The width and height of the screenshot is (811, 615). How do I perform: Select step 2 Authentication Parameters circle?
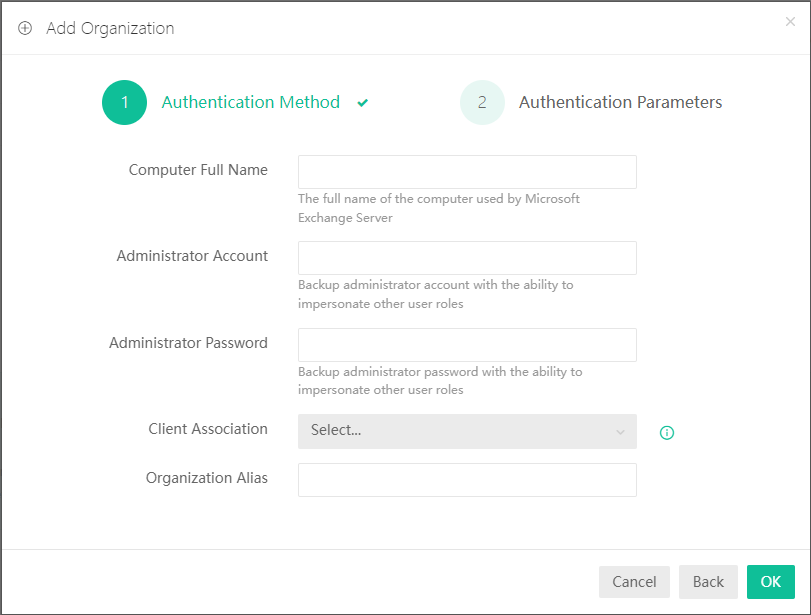coord(482,102)
